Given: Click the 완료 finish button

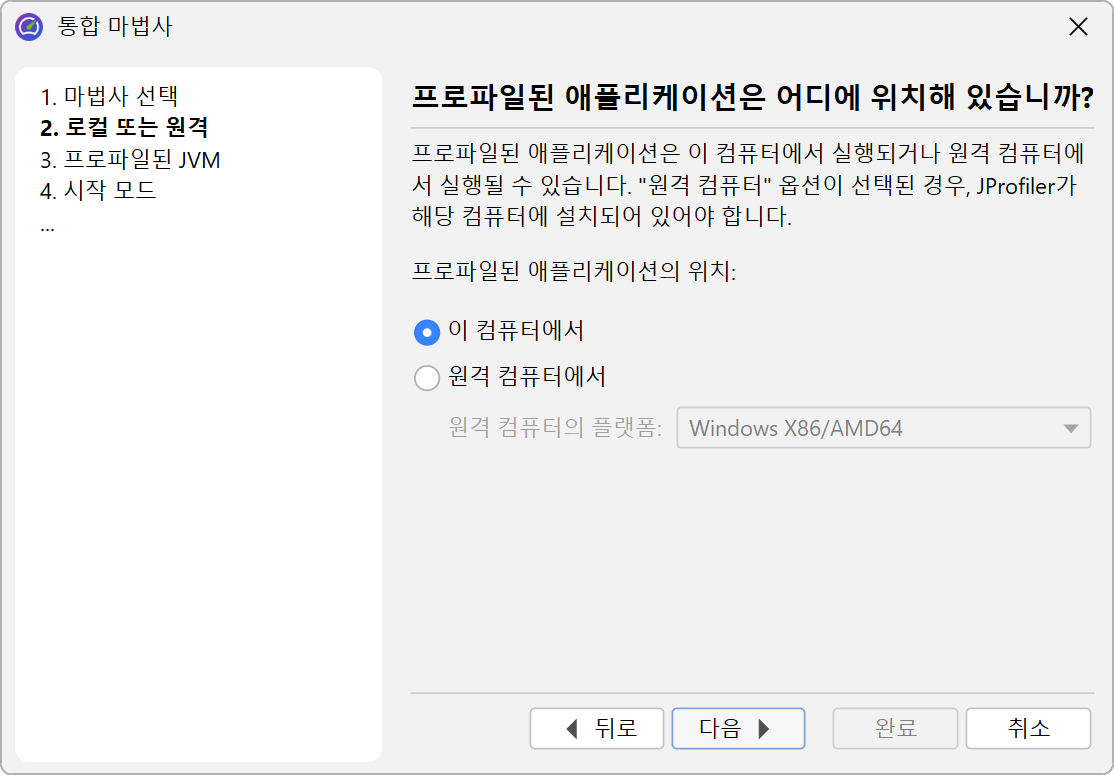Looking at the screenshot, I should tap(895, 728).
